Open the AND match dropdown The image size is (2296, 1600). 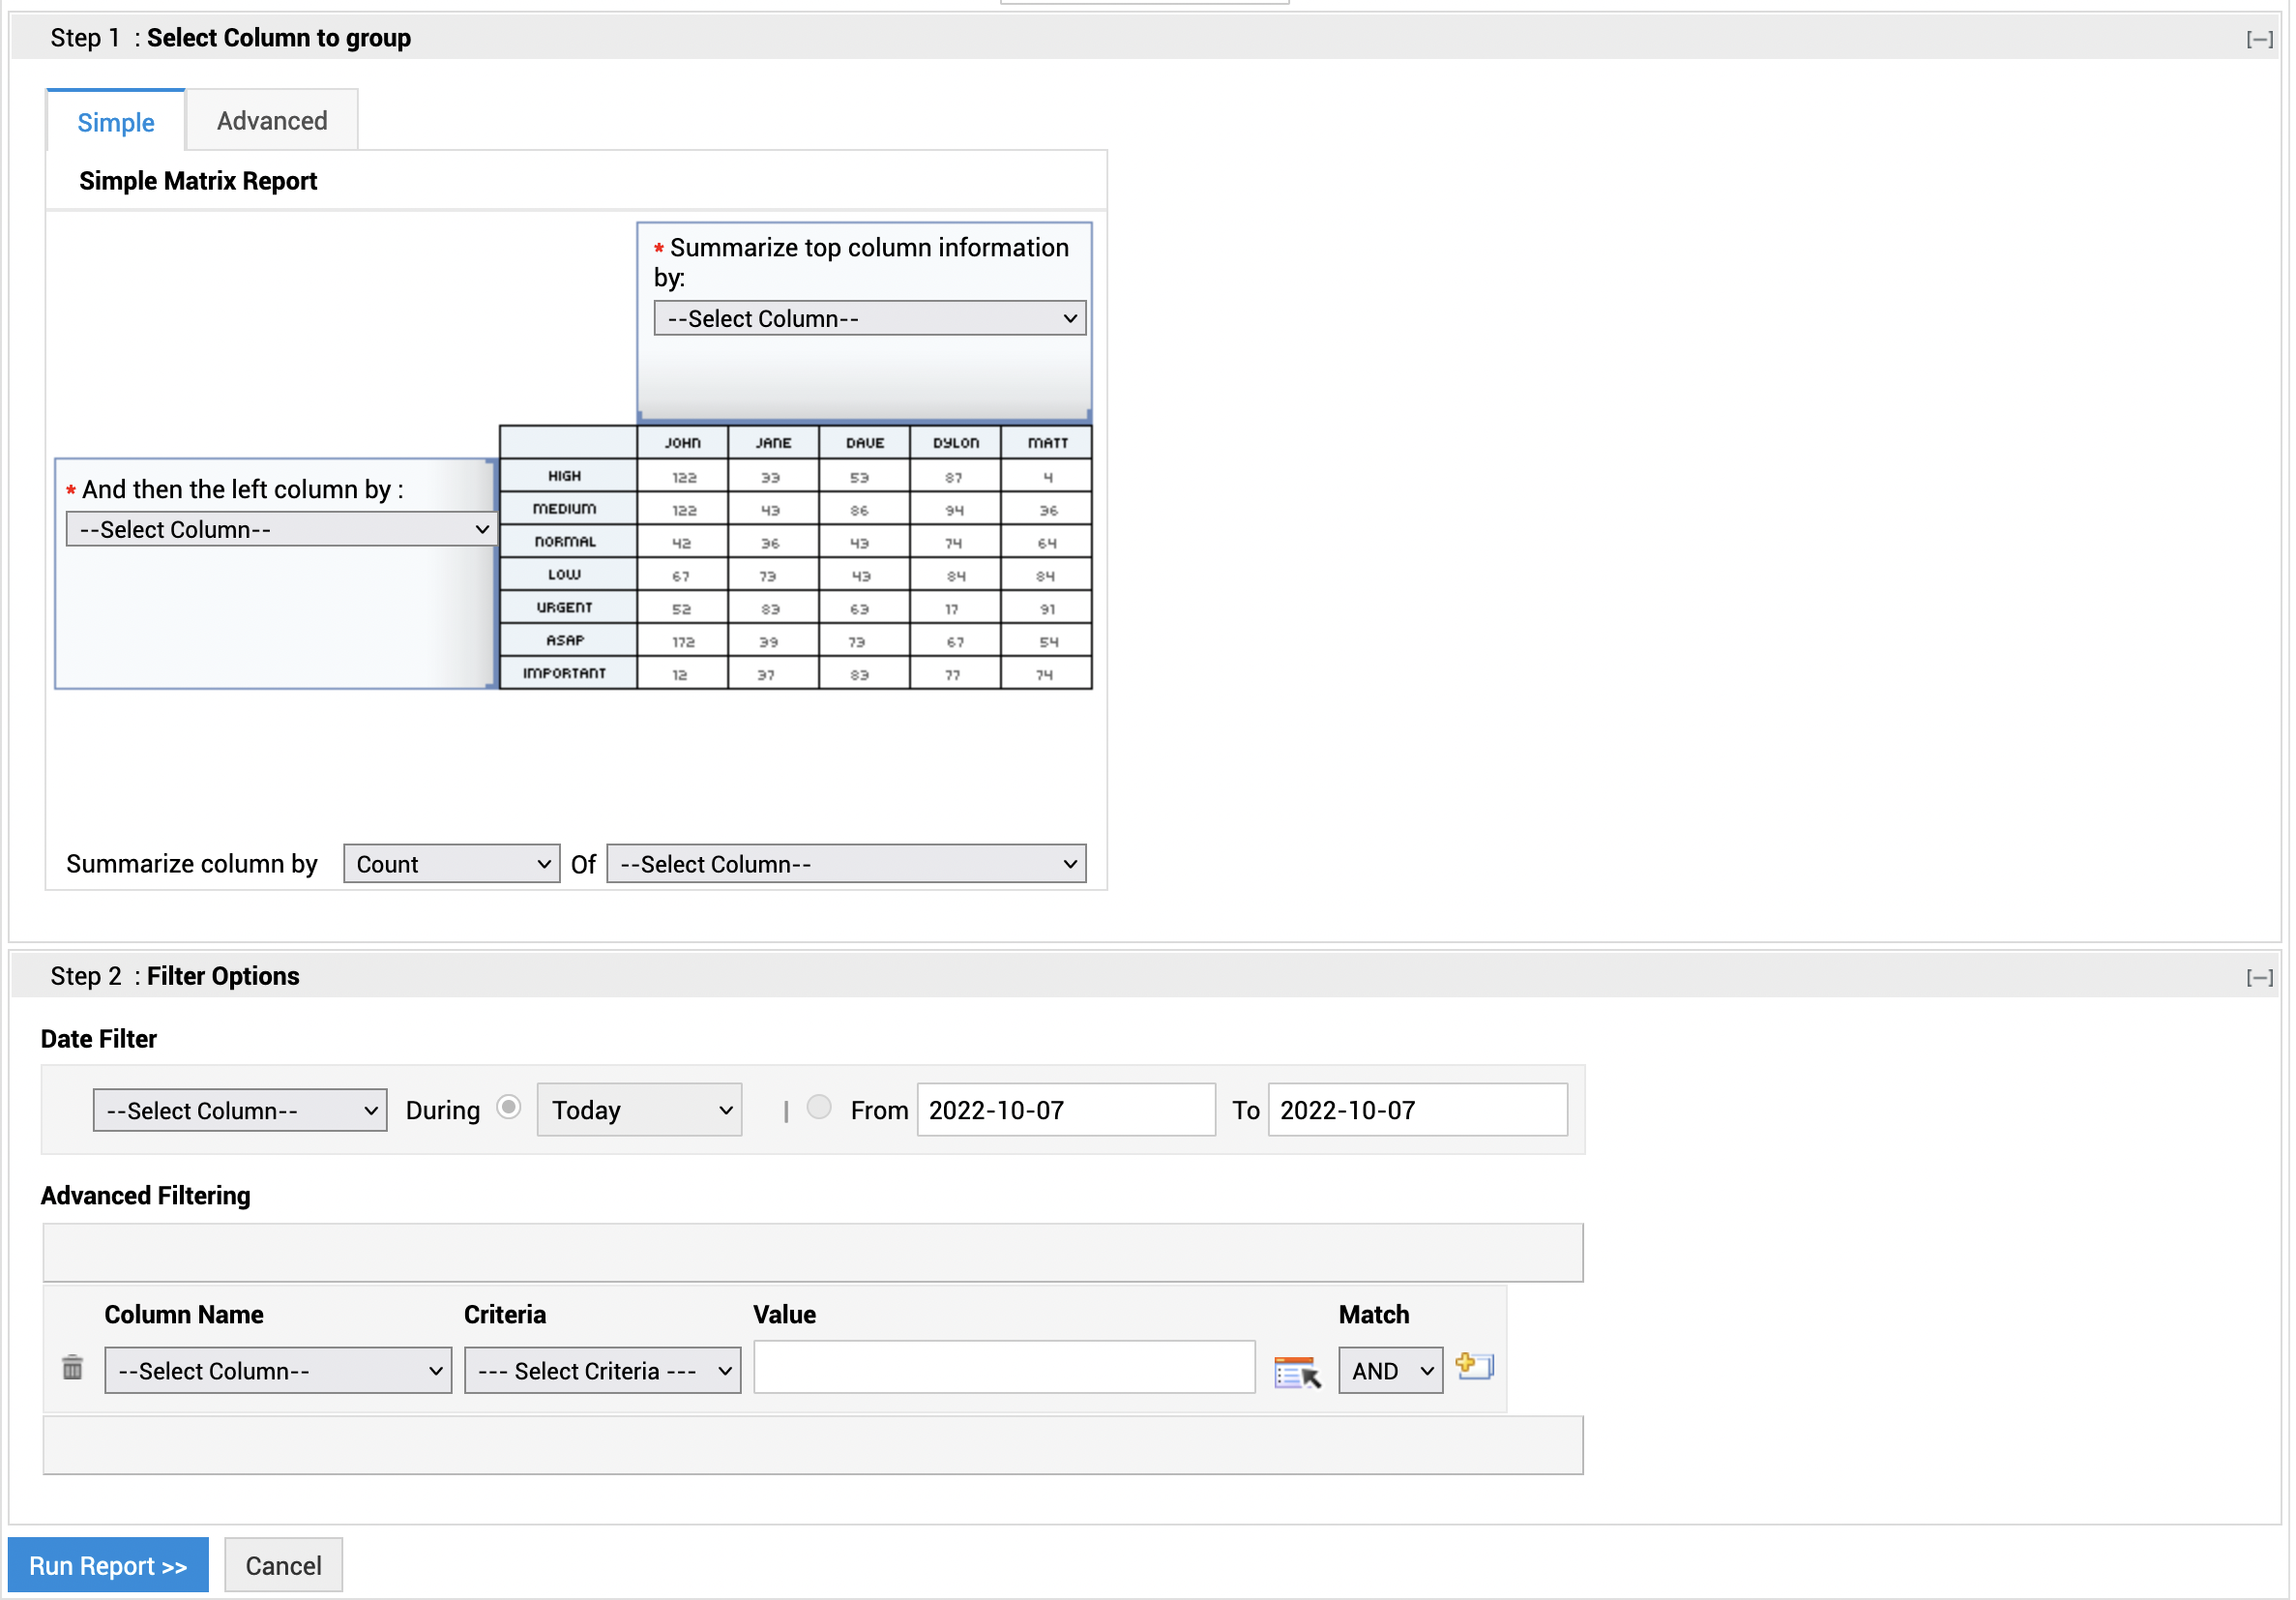[1390, 1371]
